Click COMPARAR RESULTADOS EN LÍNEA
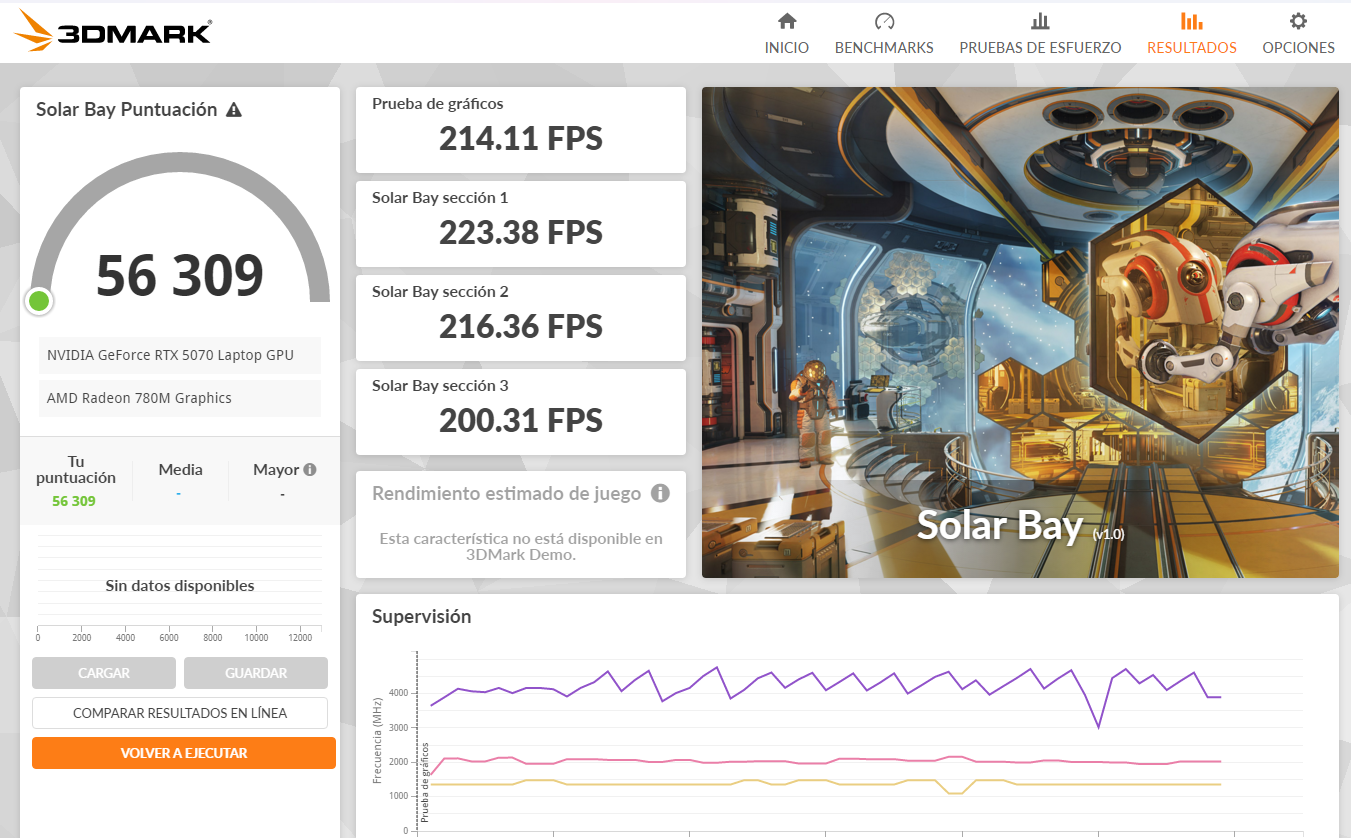Image resolution: width=1351 pixels, height=838 pixels. [180, 713]
